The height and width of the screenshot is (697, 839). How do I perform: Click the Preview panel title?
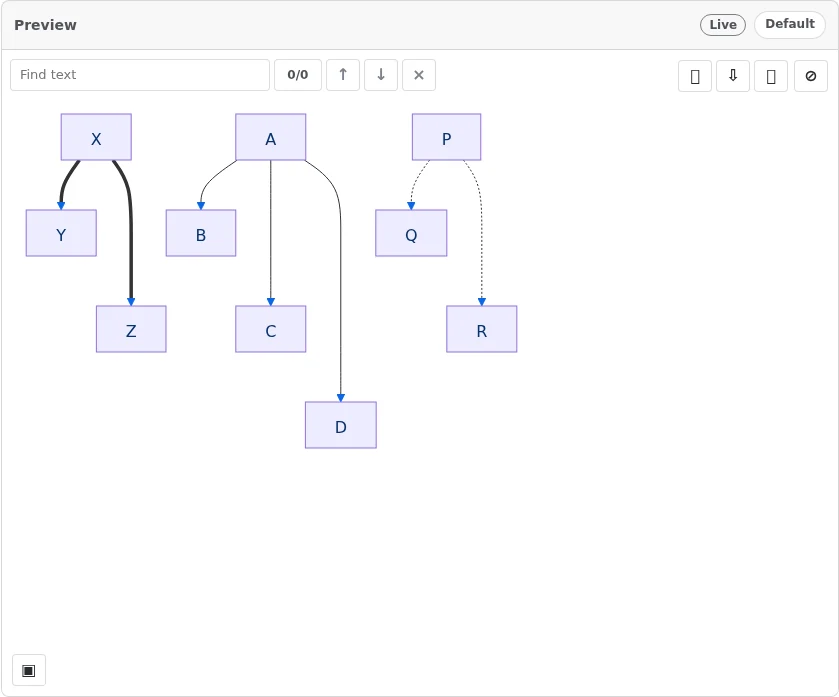[45, 25]
